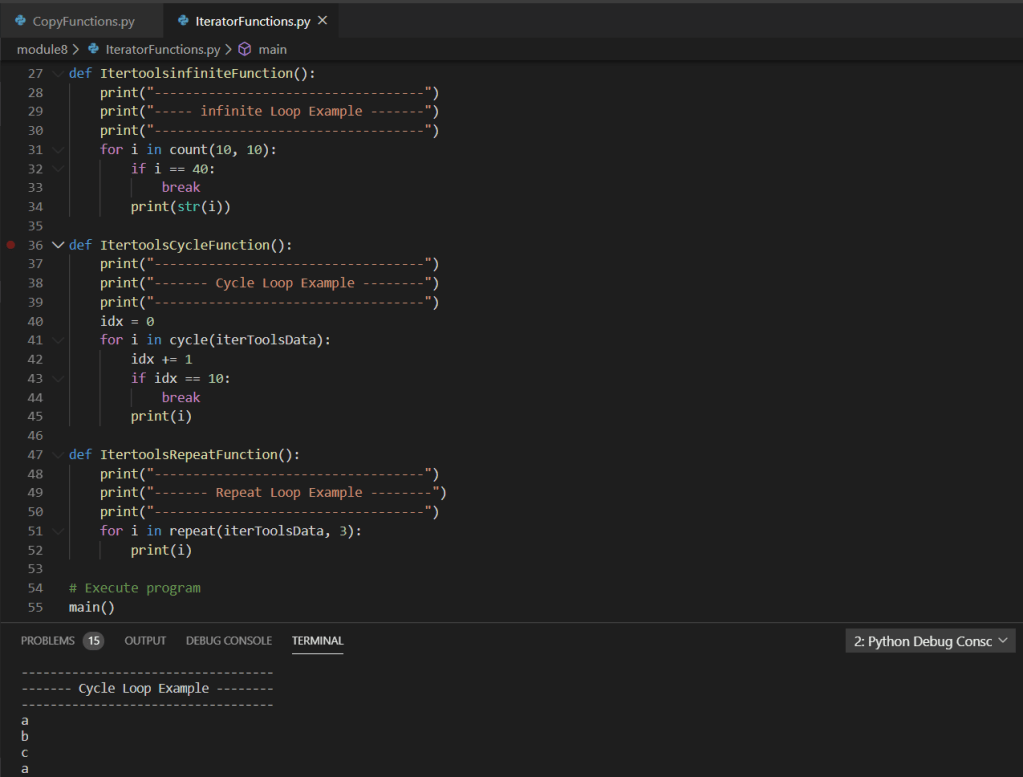
Task: Click the module8 breadcrumb folder
Action: [x=41, y=49]
